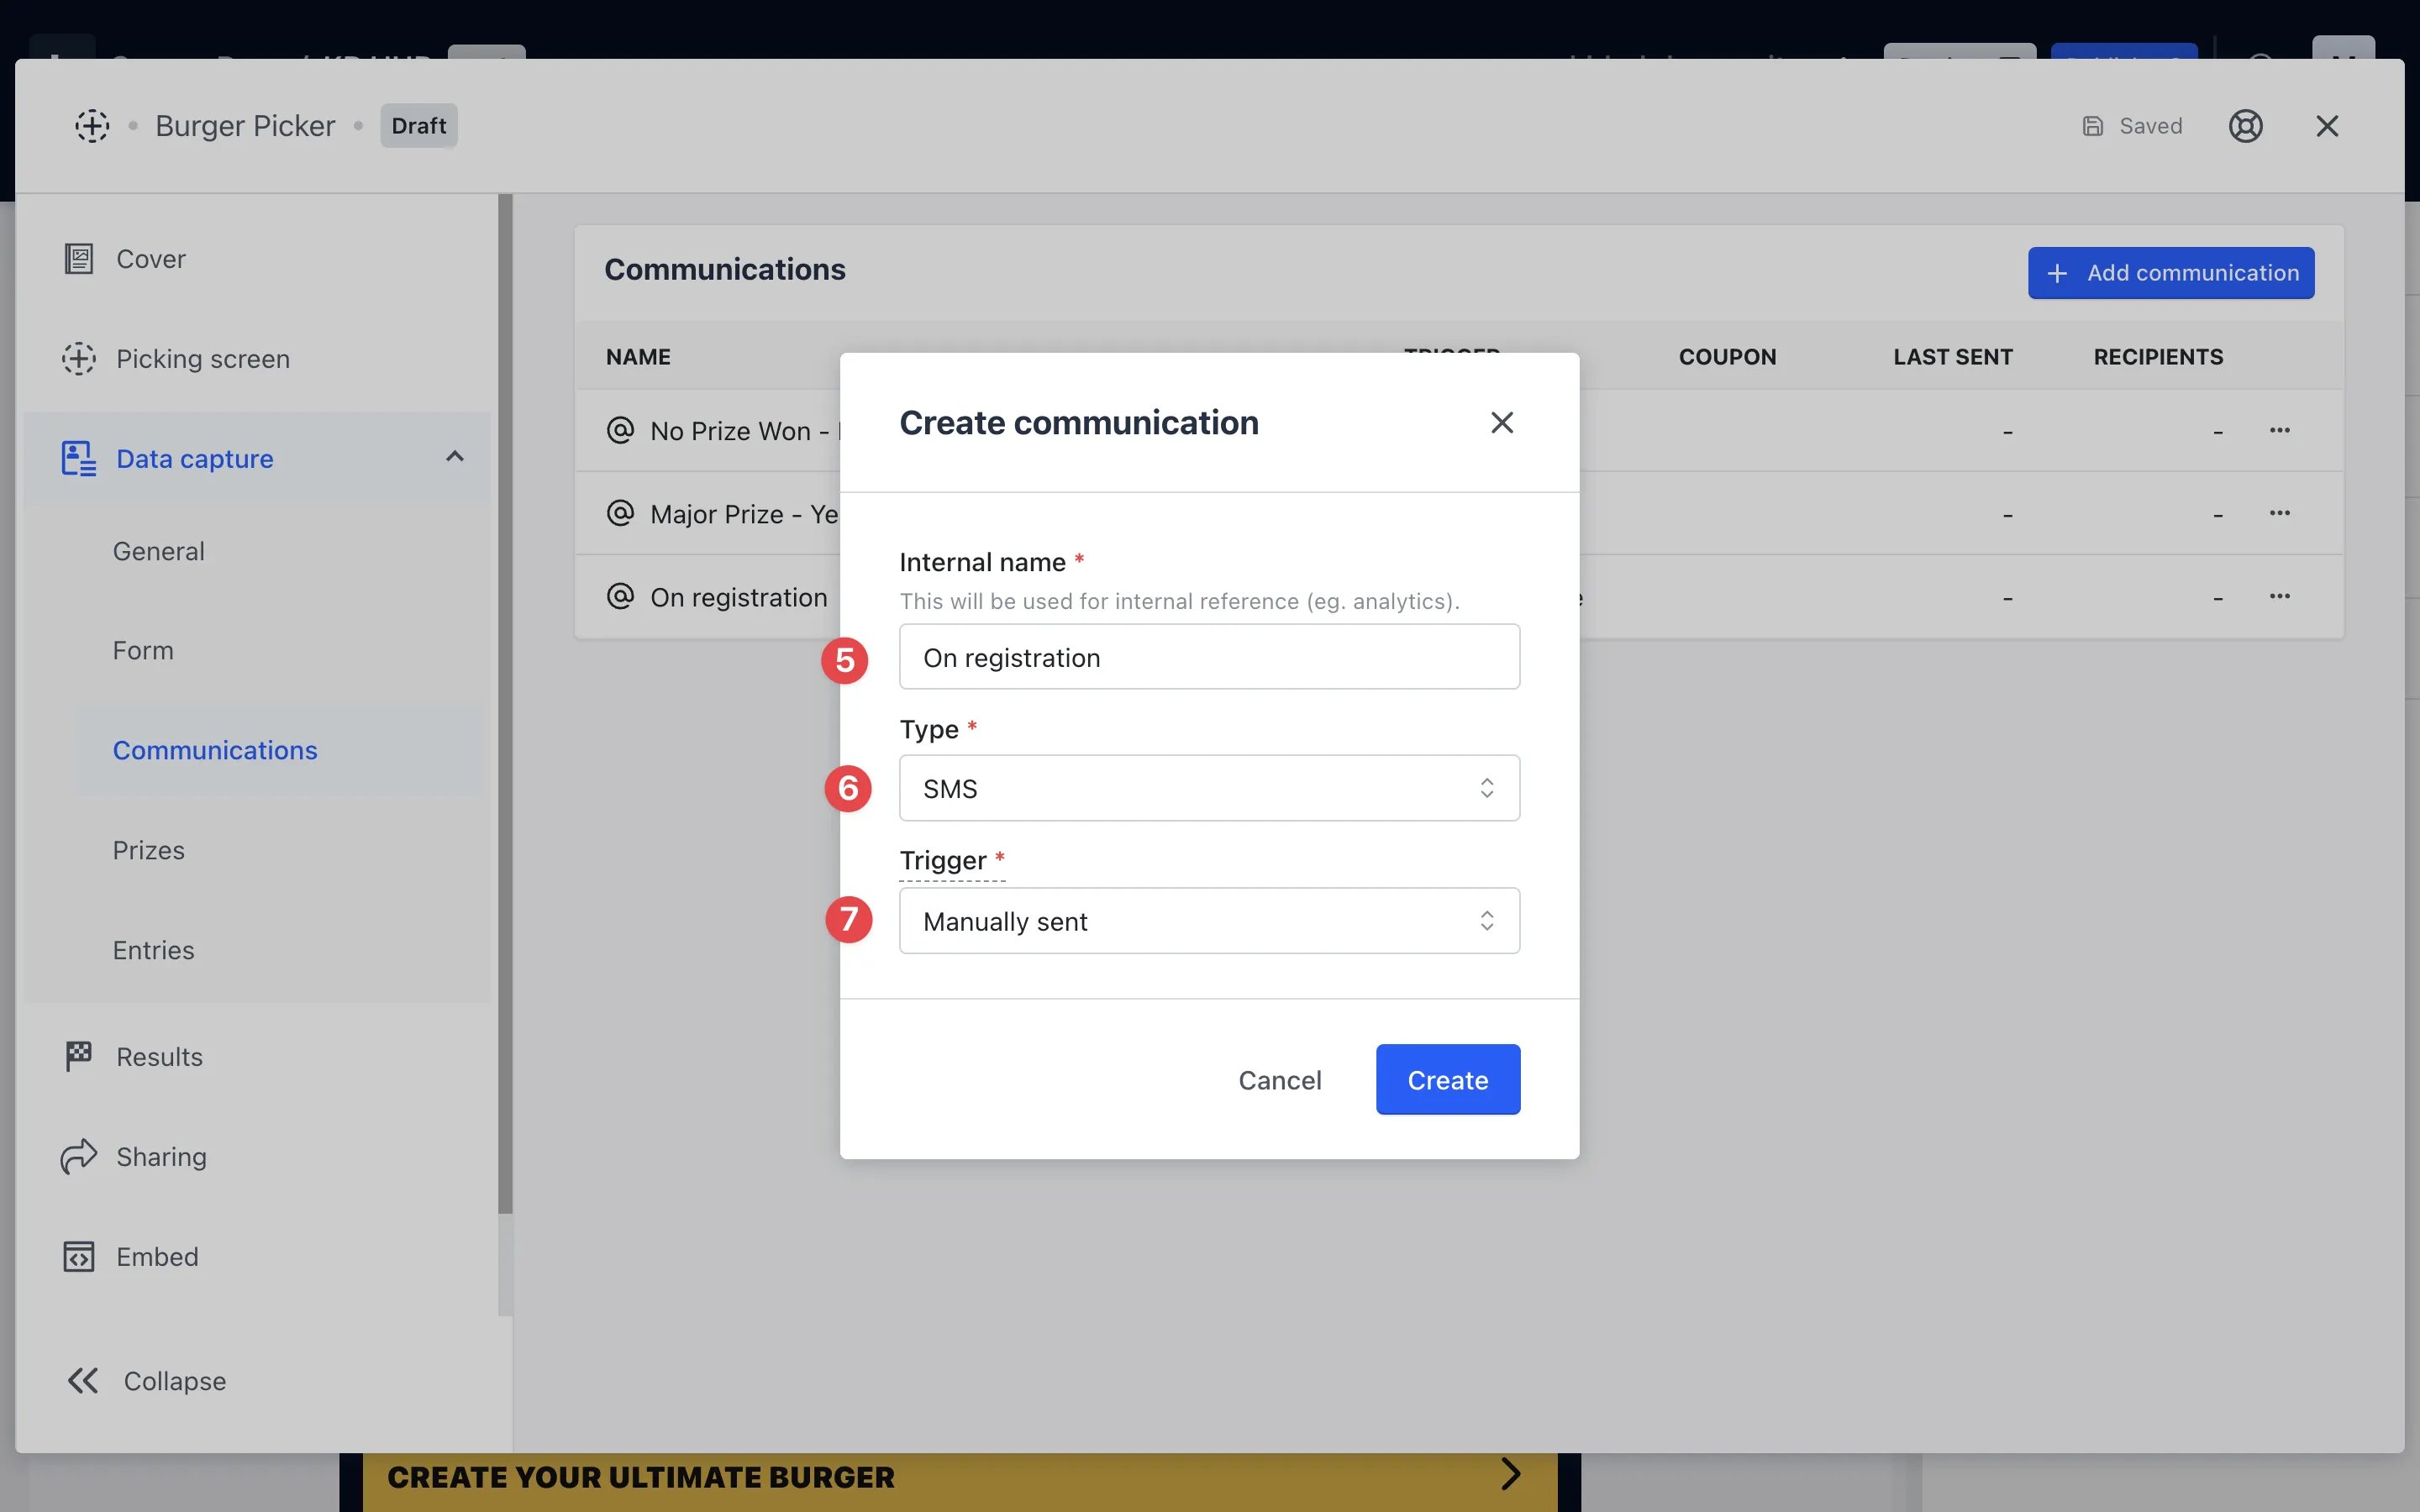The height and width of the screenshot is (1512, 2420).
Task: Click the COUPON column header
Action: click(x=1727, y=357)
